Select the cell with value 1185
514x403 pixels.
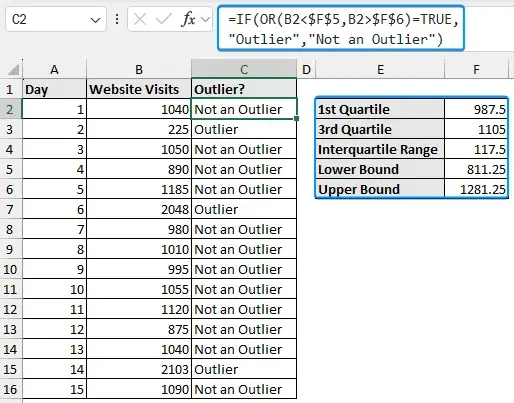pyautogui.click(x=139, y=189)
